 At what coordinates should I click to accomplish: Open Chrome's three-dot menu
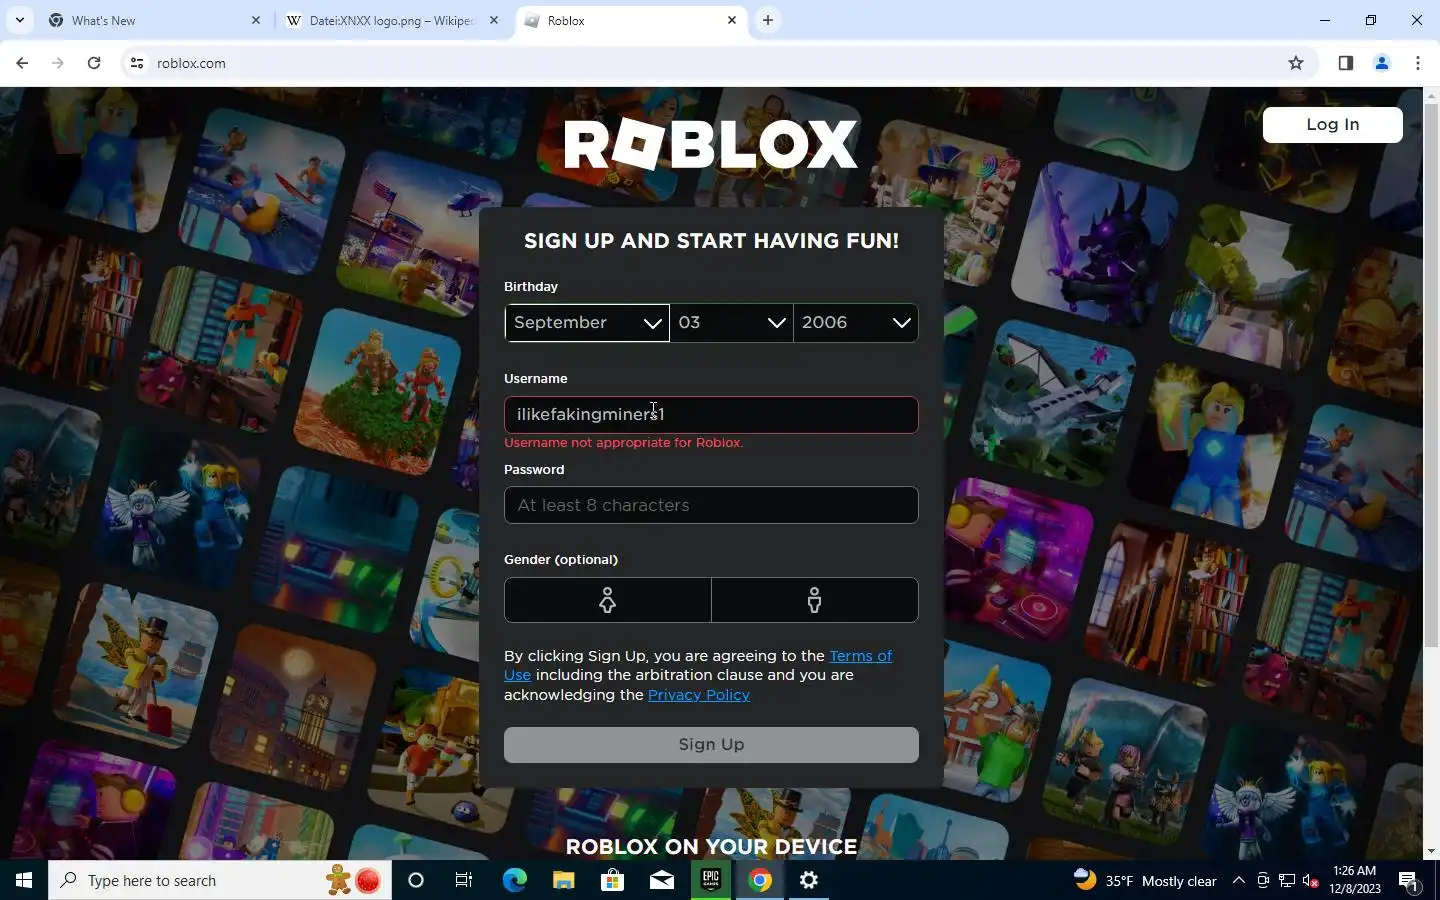point(1418,63)
